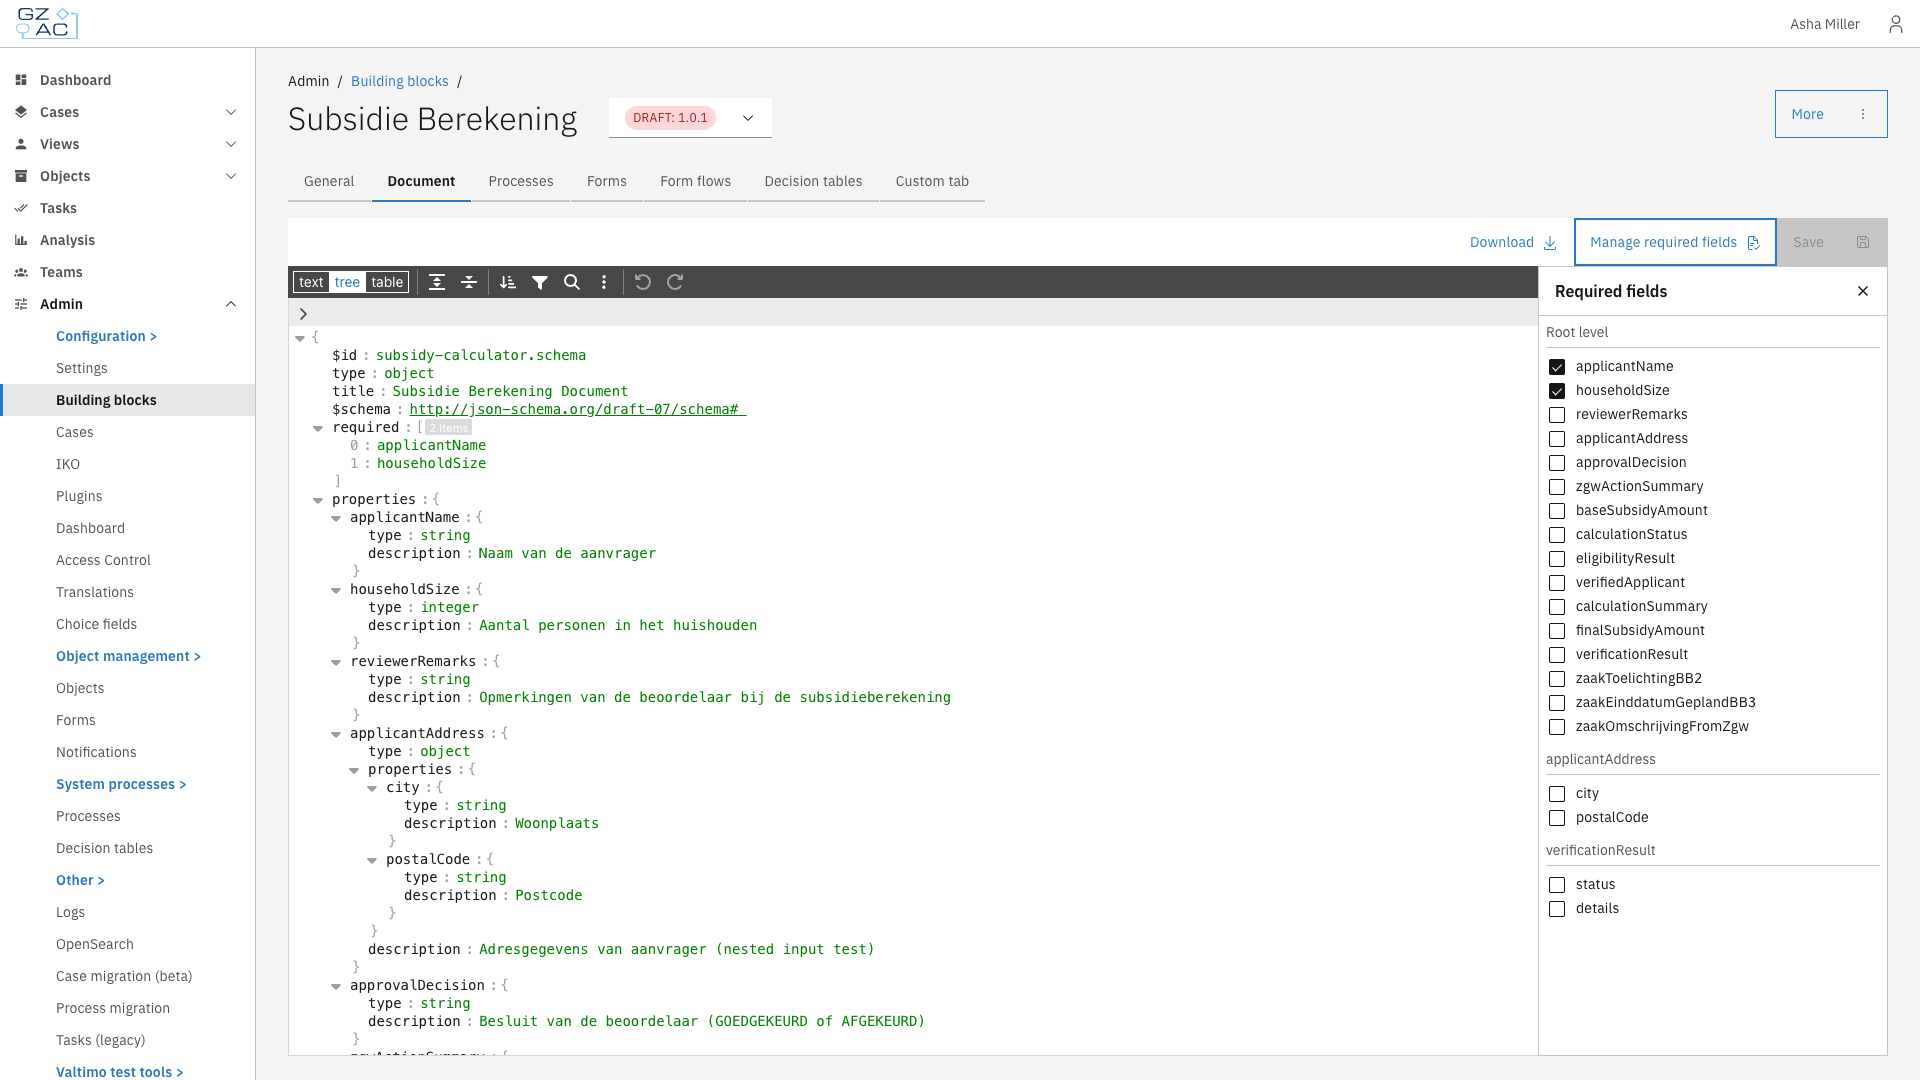The height and width of the screenshot is (1080, 1920).
Task: Check finalSubsidyAmount as required
Action: coord(1557,631)
